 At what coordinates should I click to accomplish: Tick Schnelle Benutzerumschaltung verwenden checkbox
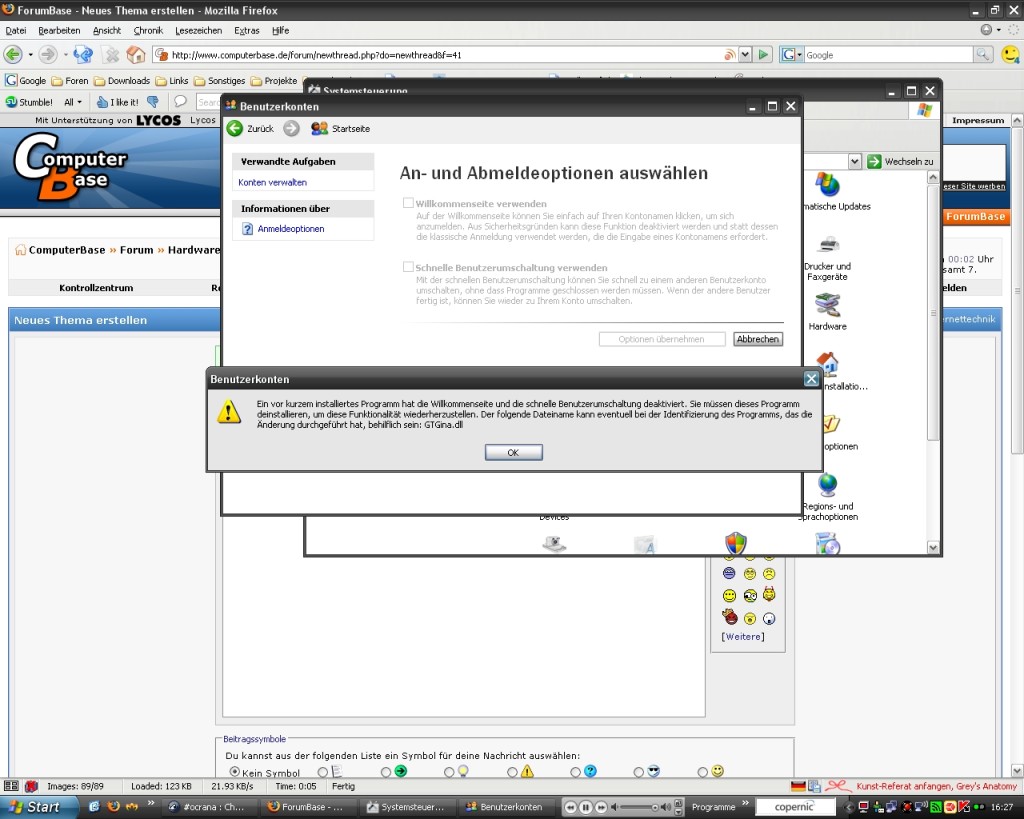point(408,266)
